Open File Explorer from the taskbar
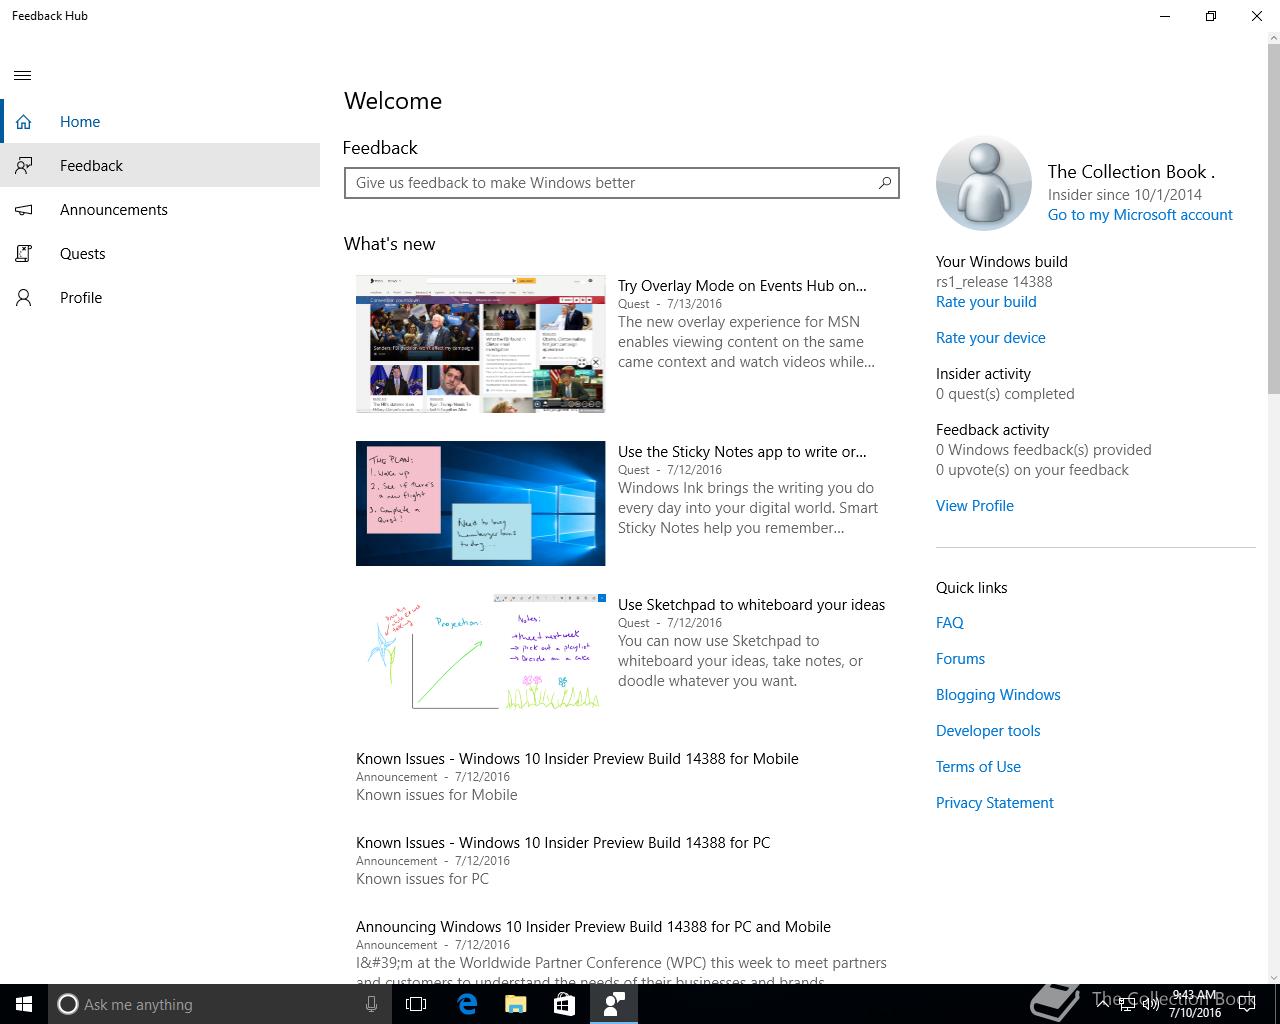1280x1024 pixels. [515, 1004]
